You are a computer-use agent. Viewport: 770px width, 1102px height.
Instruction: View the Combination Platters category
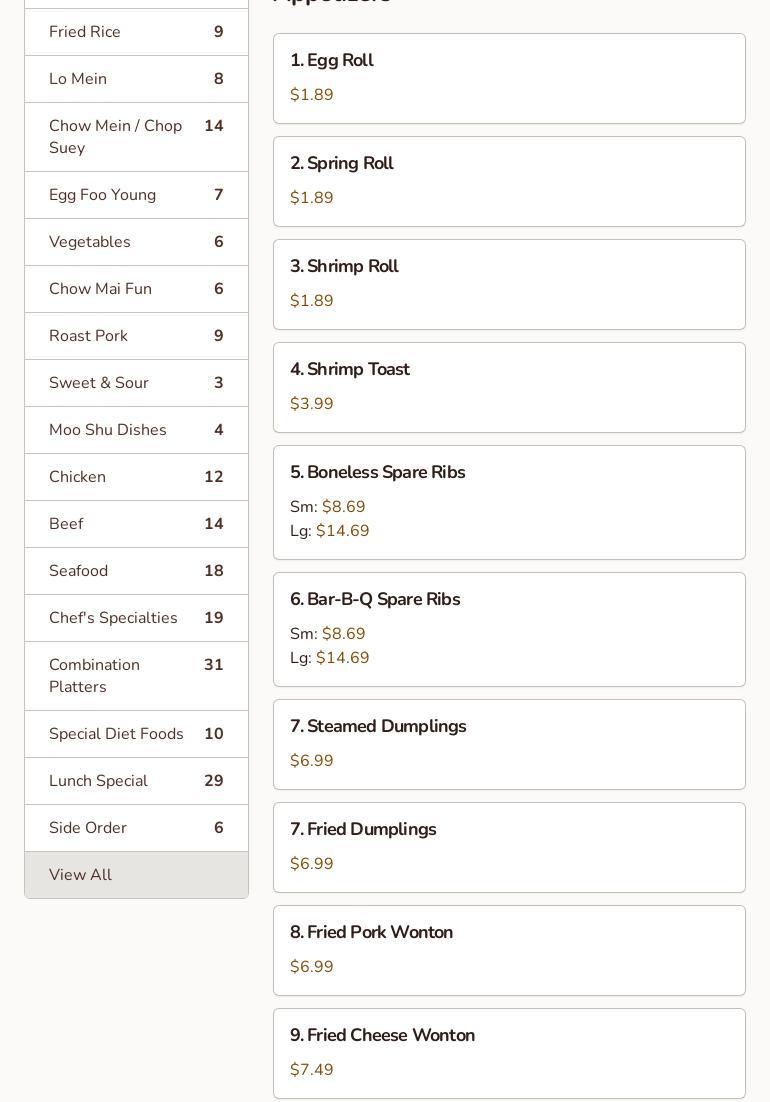pyautogui.click(x=136, y=676)
